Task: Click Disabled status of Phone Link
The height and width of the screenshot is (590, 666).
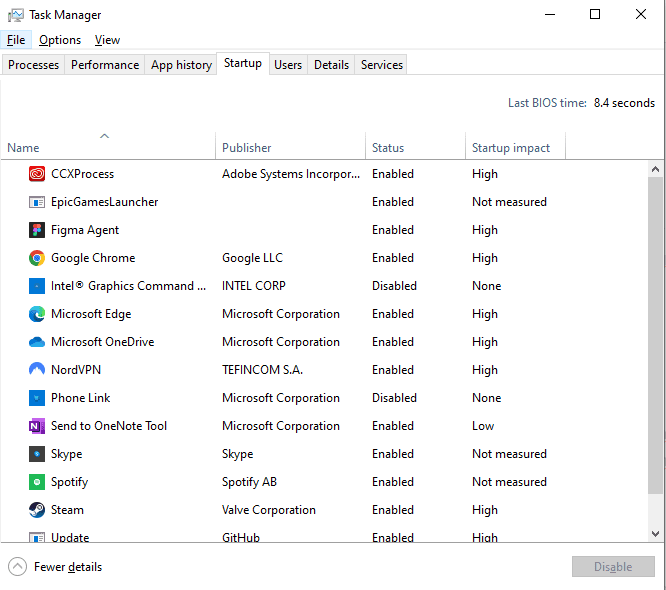Action: (394, 398)
